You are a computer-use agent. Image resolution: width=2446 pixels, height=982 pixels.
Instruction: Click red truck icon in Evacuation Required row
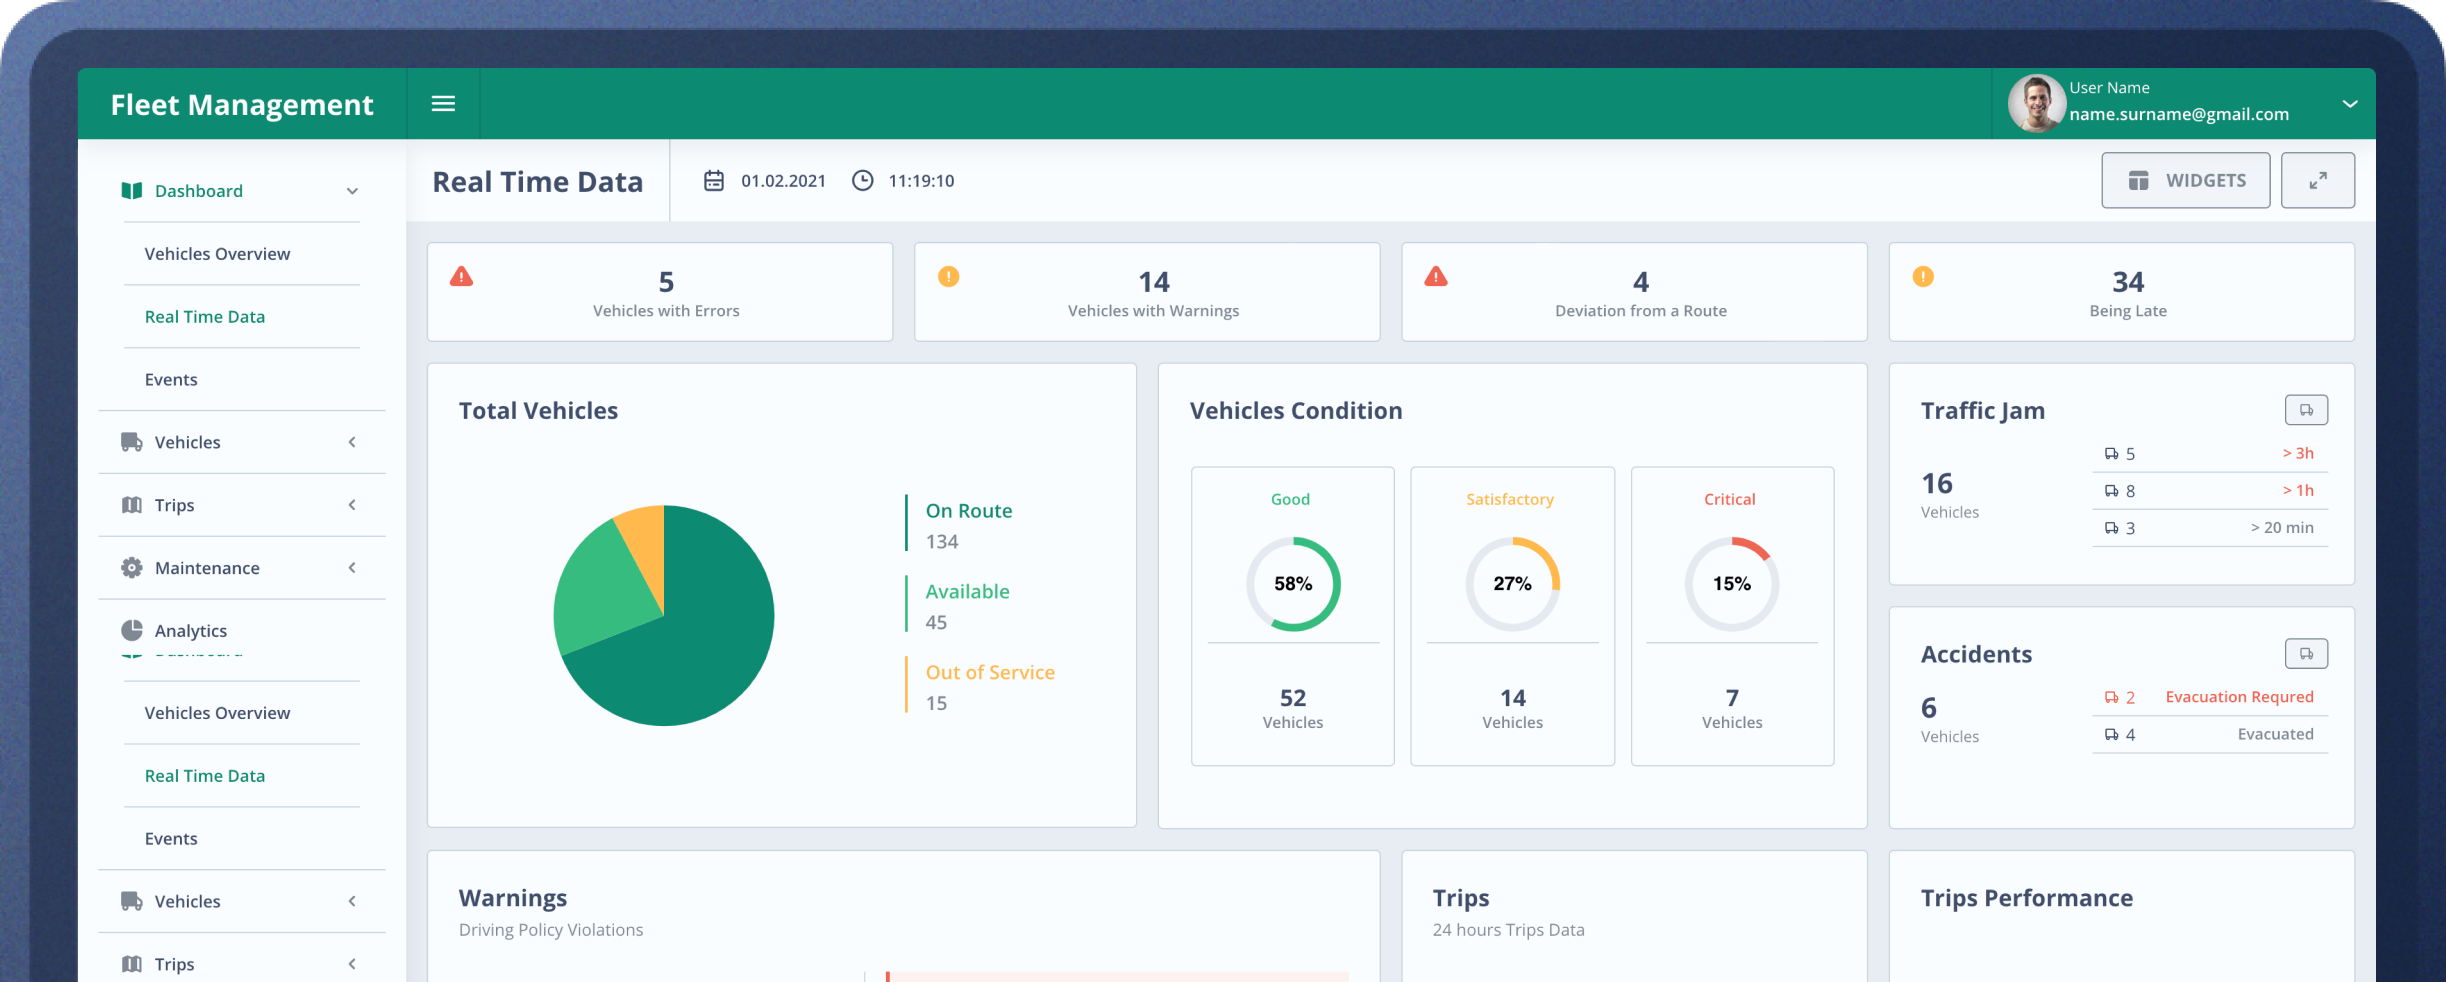[x=2111, y=697]
